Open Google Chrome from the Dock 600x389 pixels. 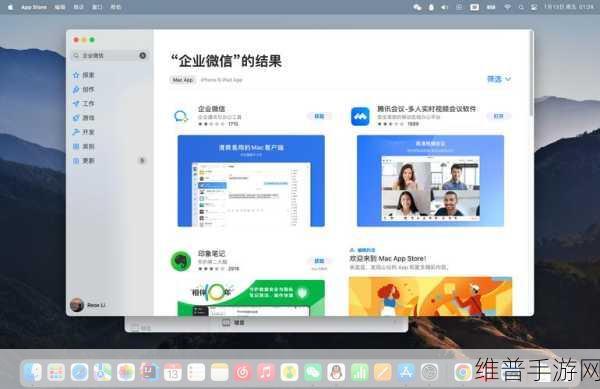pos(463,372)
